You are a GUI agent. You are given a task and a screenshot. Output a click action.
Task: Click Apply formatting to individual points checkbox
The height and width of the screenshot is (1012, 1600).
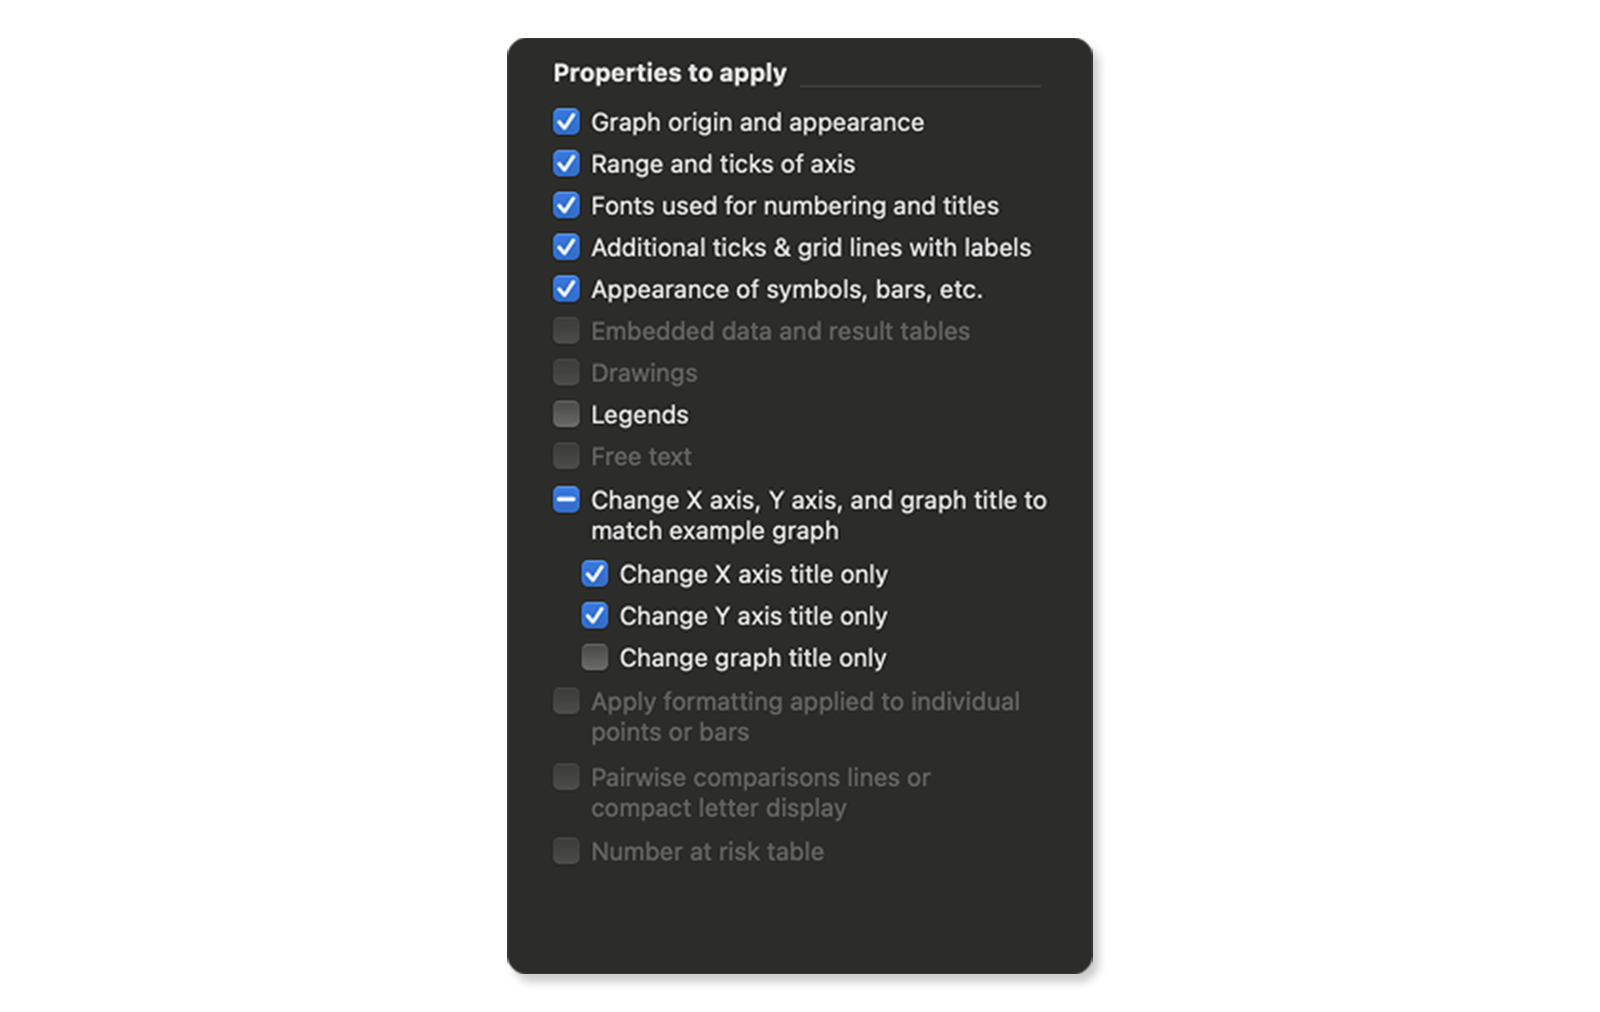[x=566, y=701]
